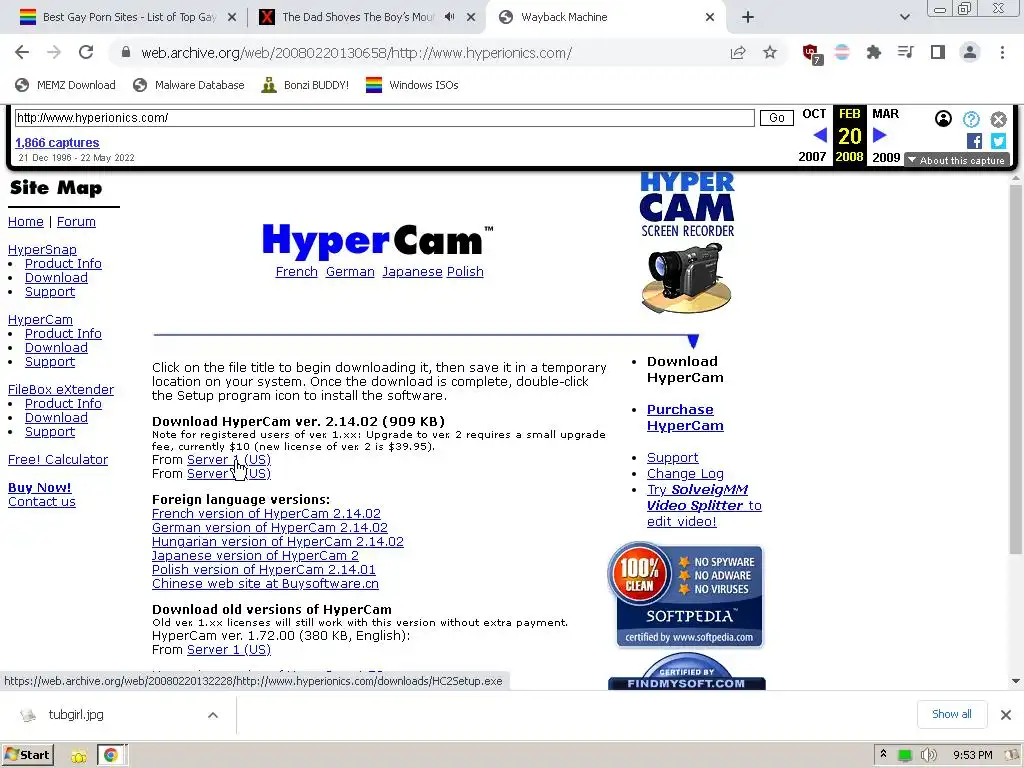Screen dimensions: 1024x768
Task: Open Chrome's three-dot menu
Action: coord(1002,52)
